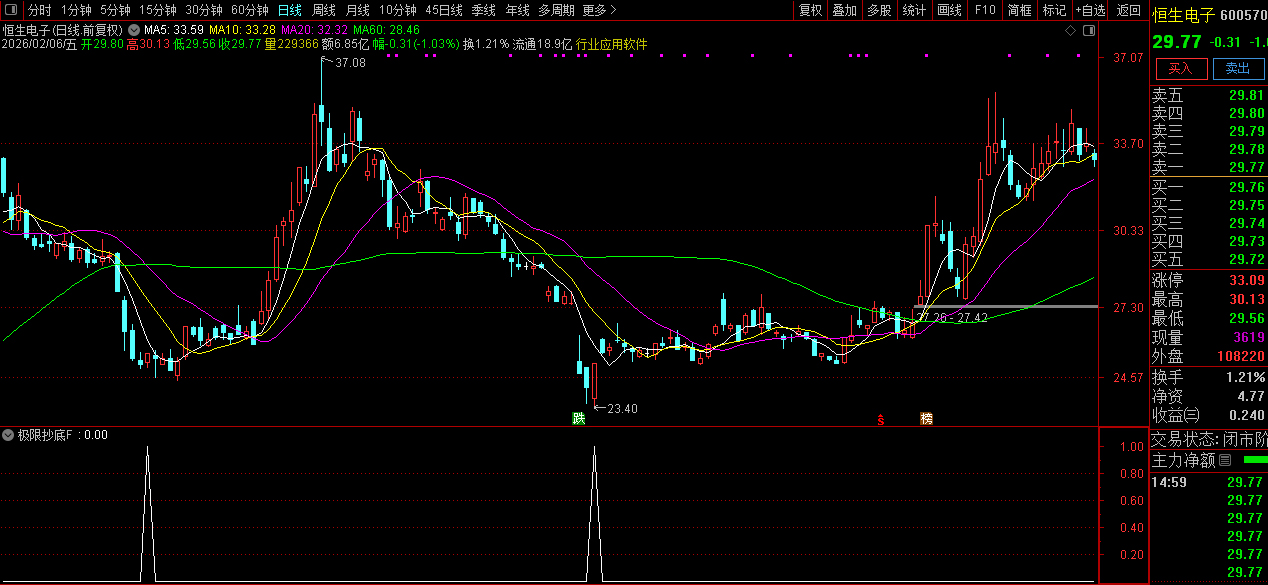Click the 恒生电子 stock name header
This screenshot has width=1268, height=585.
pyautogui.click(x=1183, y=15)
